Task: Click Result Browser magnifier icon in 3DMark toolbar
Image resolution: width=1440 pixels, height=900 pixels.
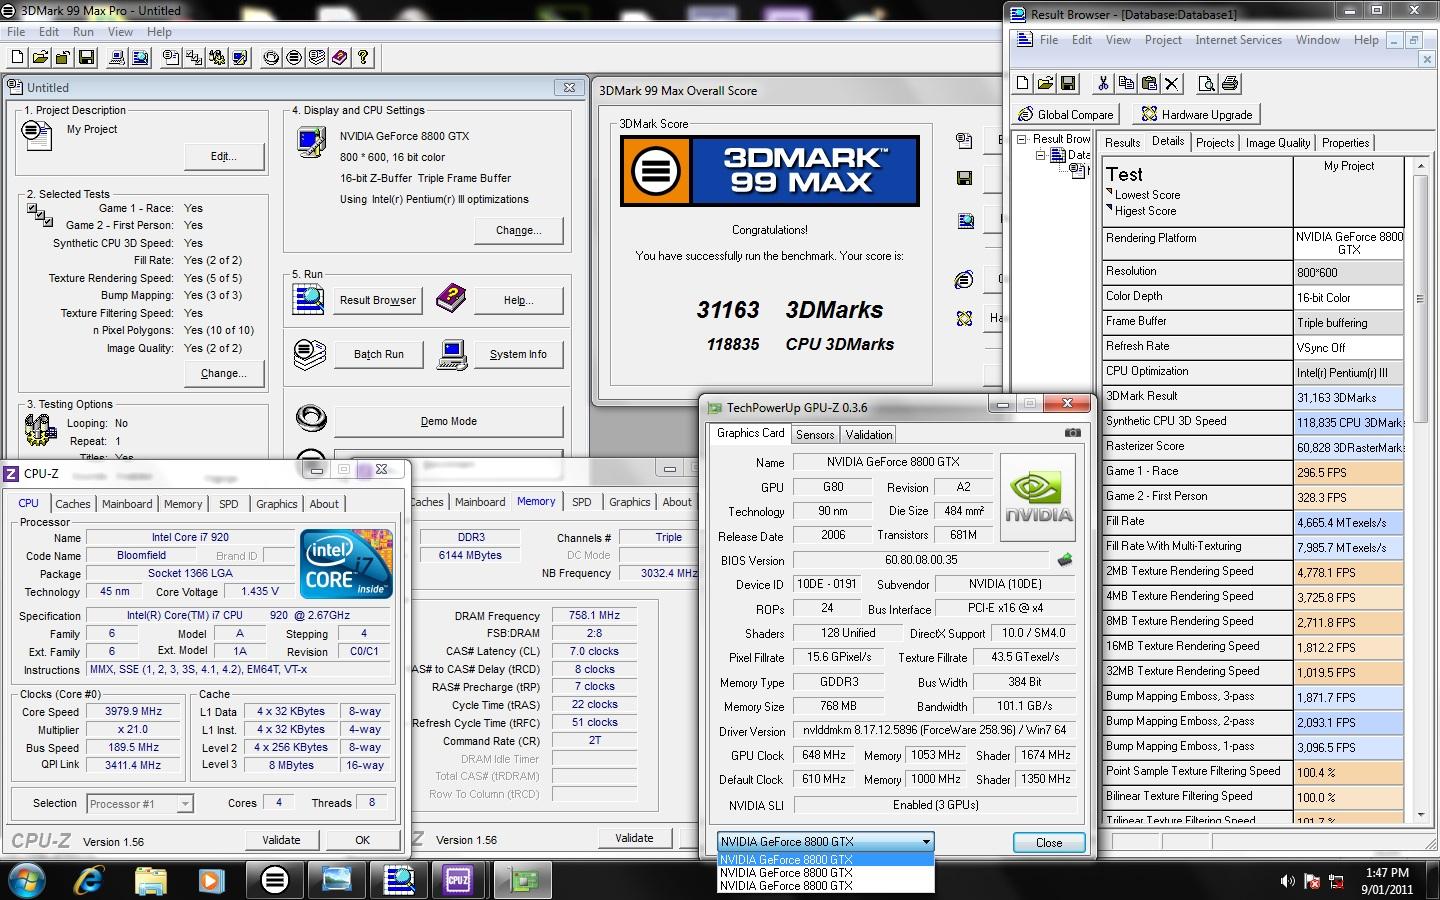Action: (141, 58)
